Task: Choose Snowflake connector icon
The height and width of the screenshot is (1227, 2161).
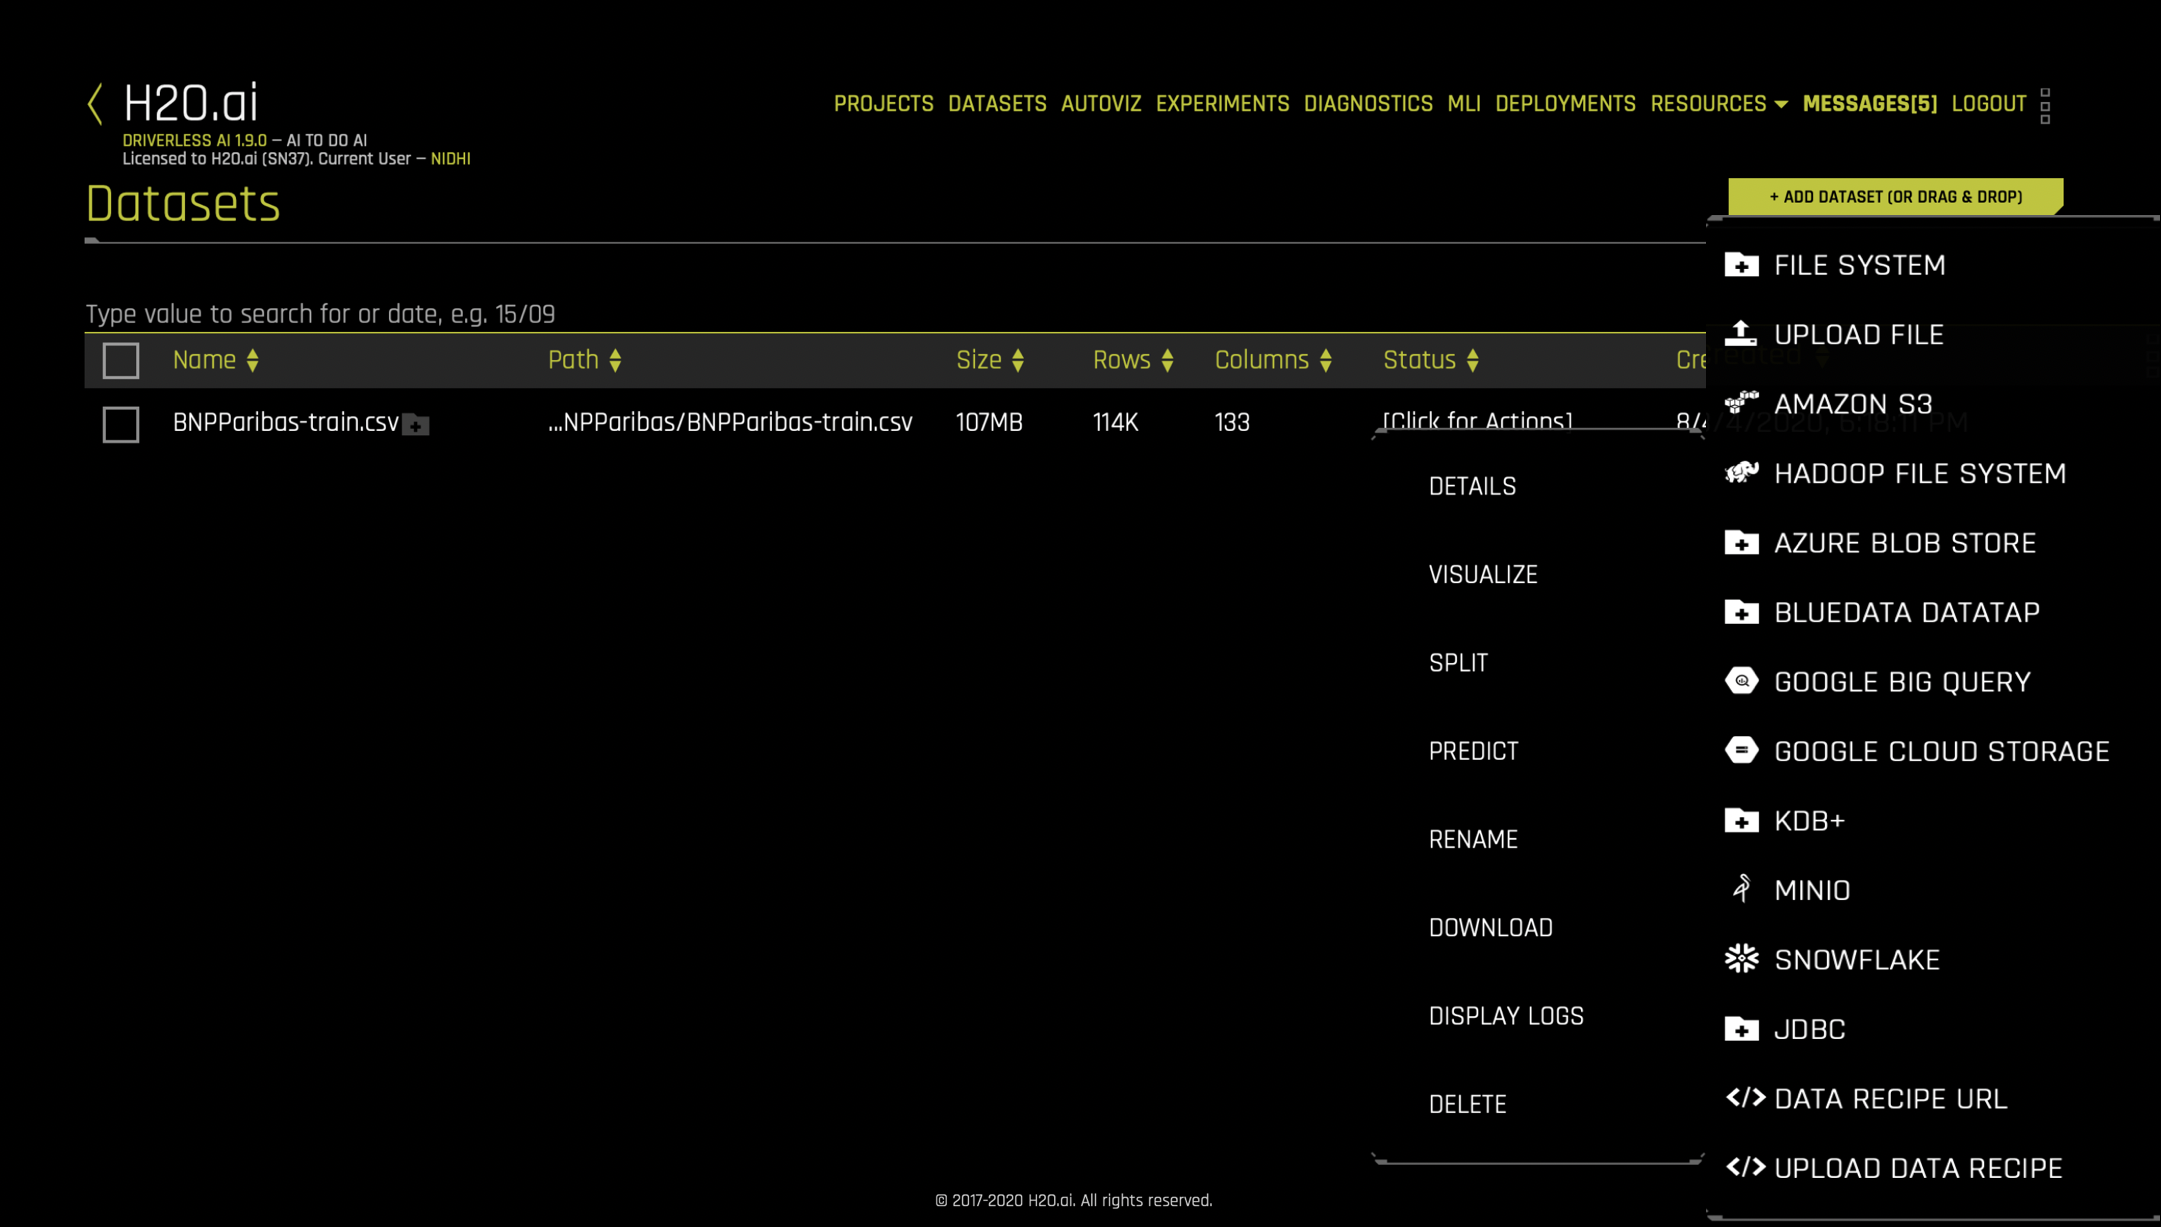Action: 1740,959
